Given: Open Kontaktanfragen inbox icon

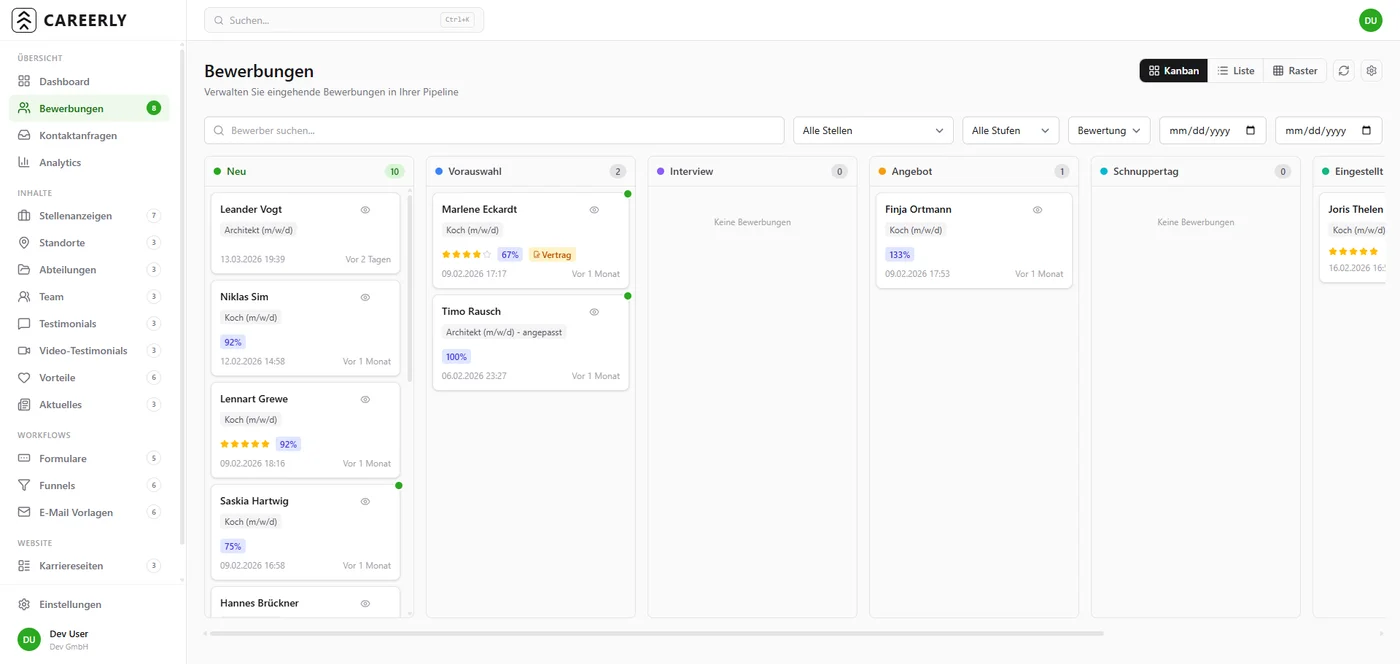Looking at the screenshot, I should click(25, 135).
